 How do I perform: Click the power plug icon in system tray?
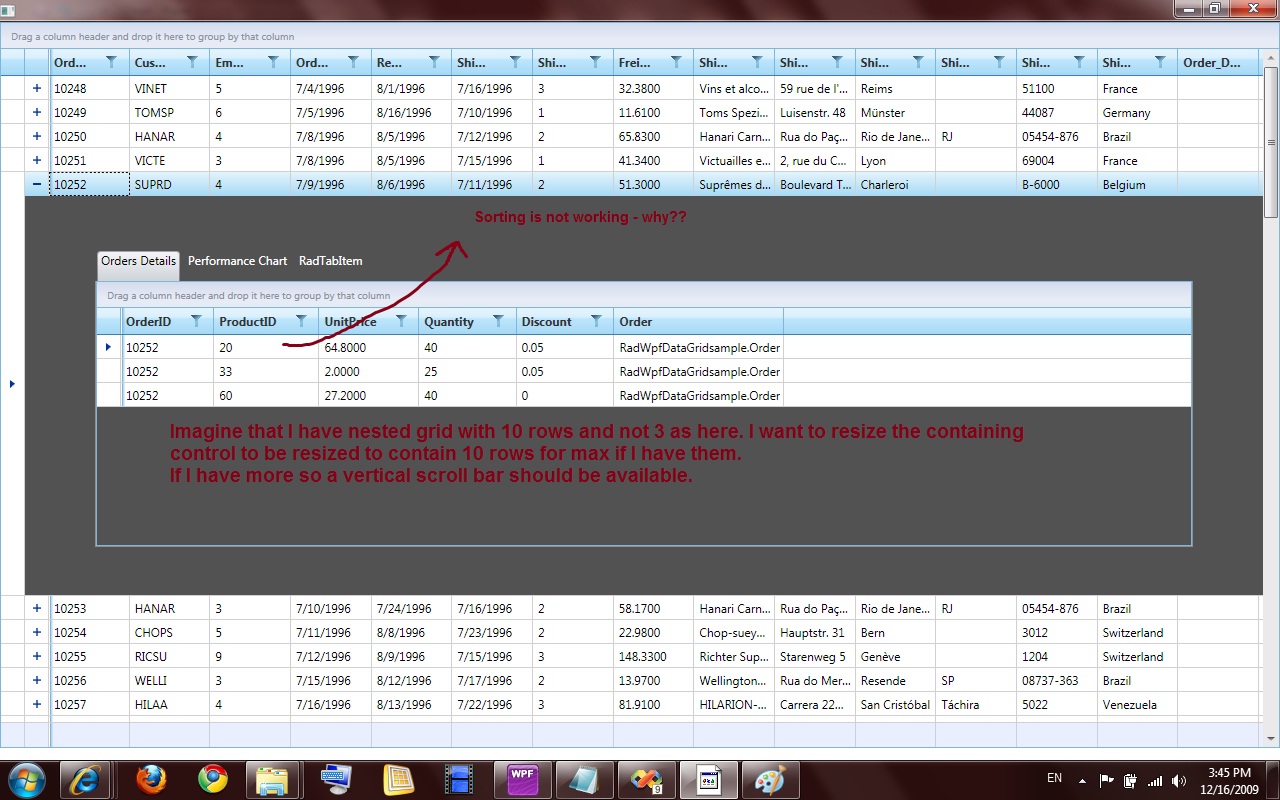(x=1131, y=781)
